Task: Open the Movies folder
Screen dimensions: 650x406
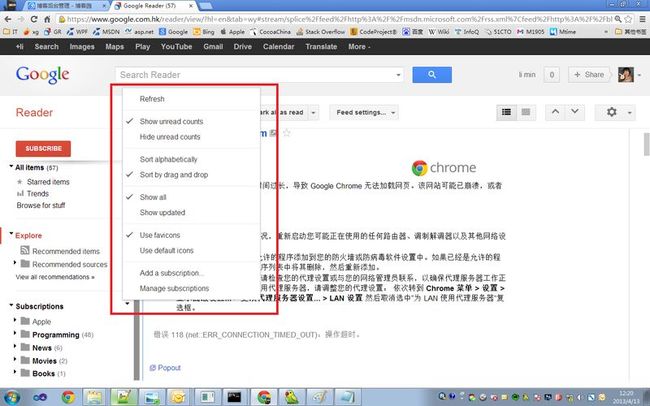Action: click(x=44, y=361)
